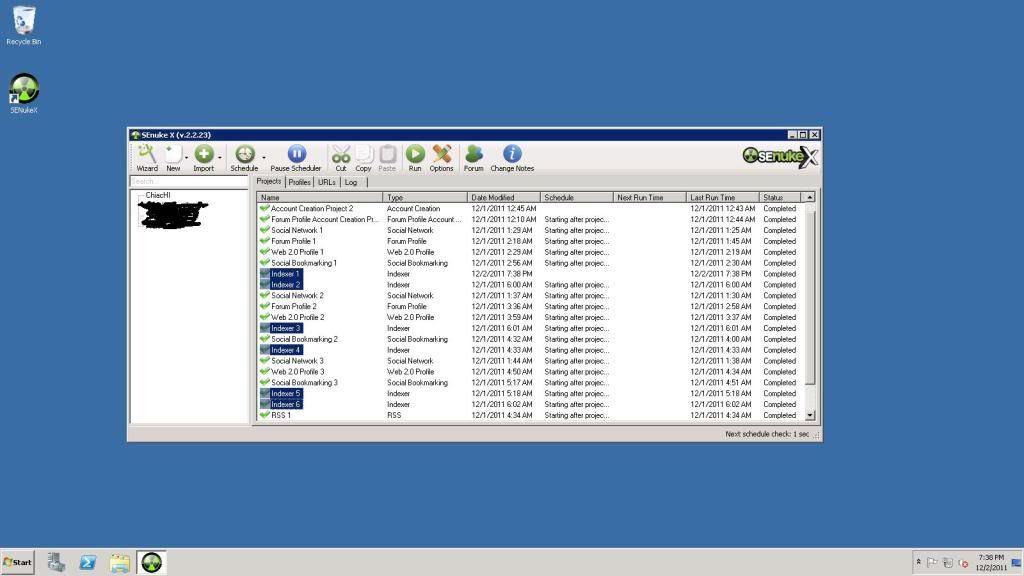The height and width of the screenshot is (576, 1024).
Task: Sort by Next Run Time column header
Action: 650,197
